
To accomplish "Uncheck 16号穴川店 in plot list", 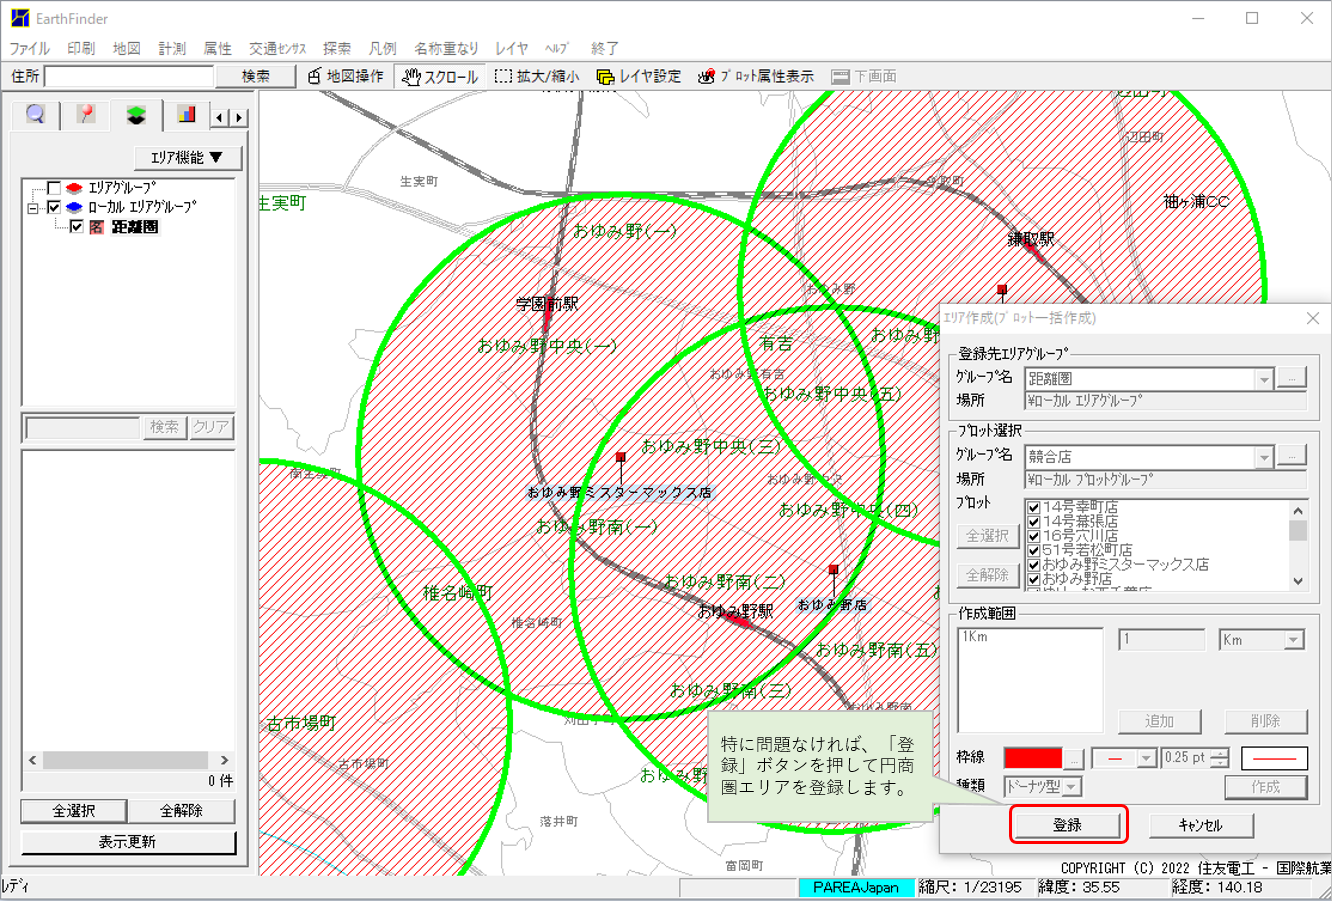I will (1034, 536).
